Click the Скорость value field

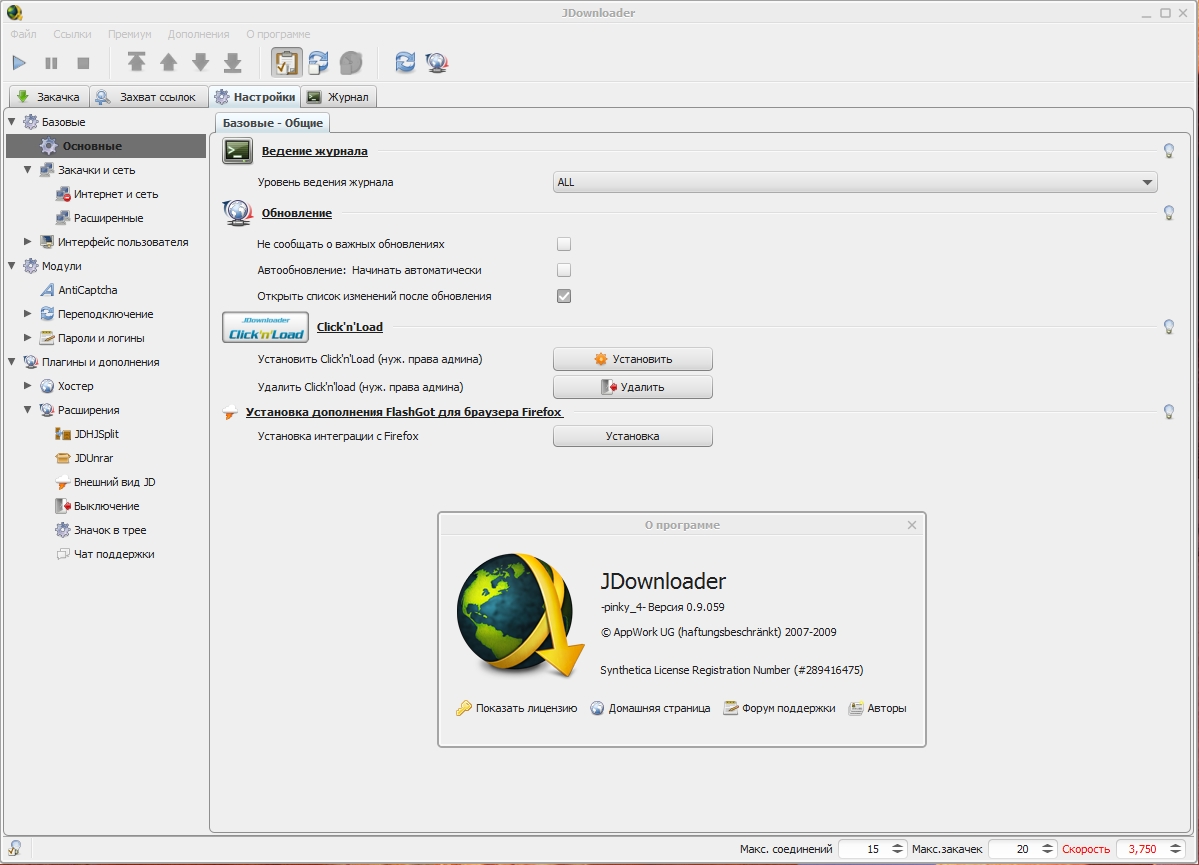coord(1142,849)
